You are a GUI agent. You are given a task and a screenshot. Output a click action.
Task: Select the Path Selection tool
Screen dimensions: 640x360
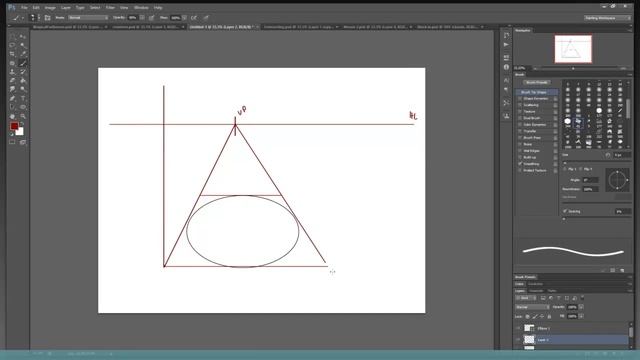coord(12,107)
